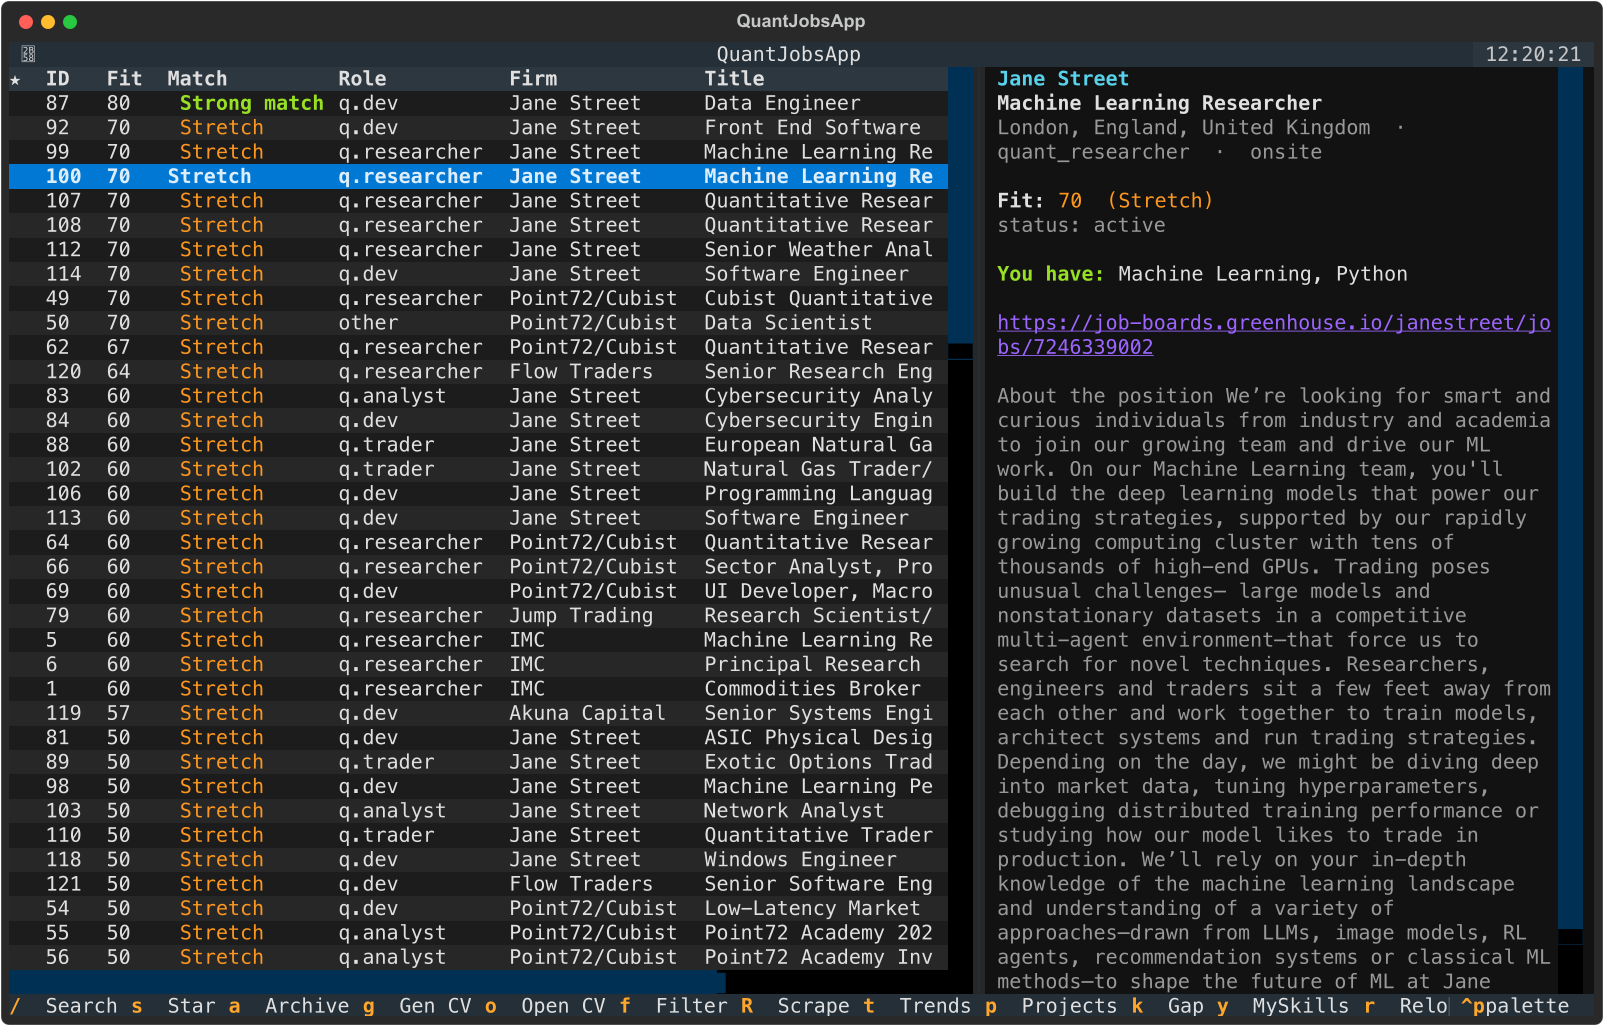Select row 81 ASIC Physical Desig
Image resolution: width=1604 pixels, height=1026 pixels.
(x=478, y=738)
